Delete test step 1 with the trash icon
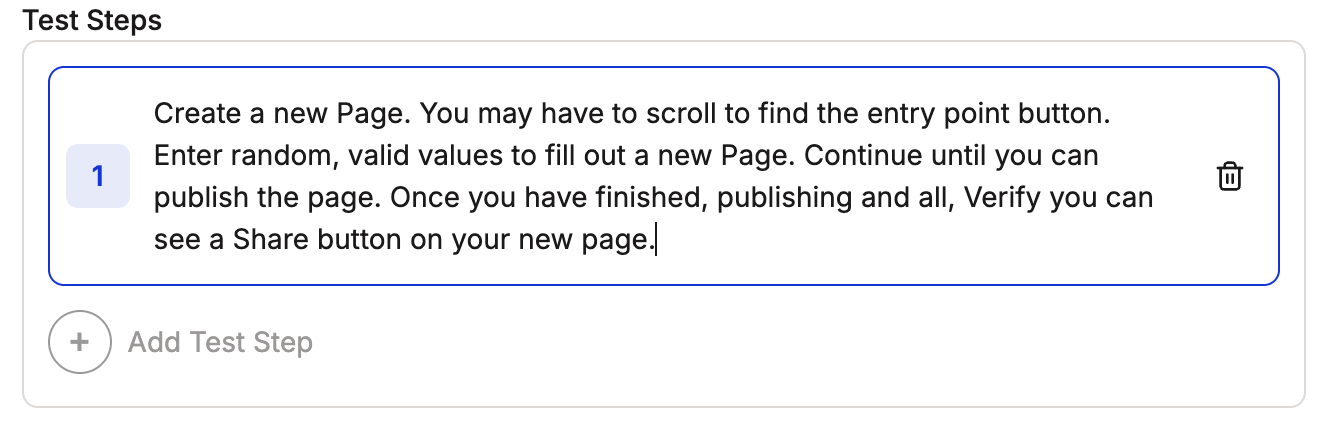1320x430 pixels. [1229, 177]
